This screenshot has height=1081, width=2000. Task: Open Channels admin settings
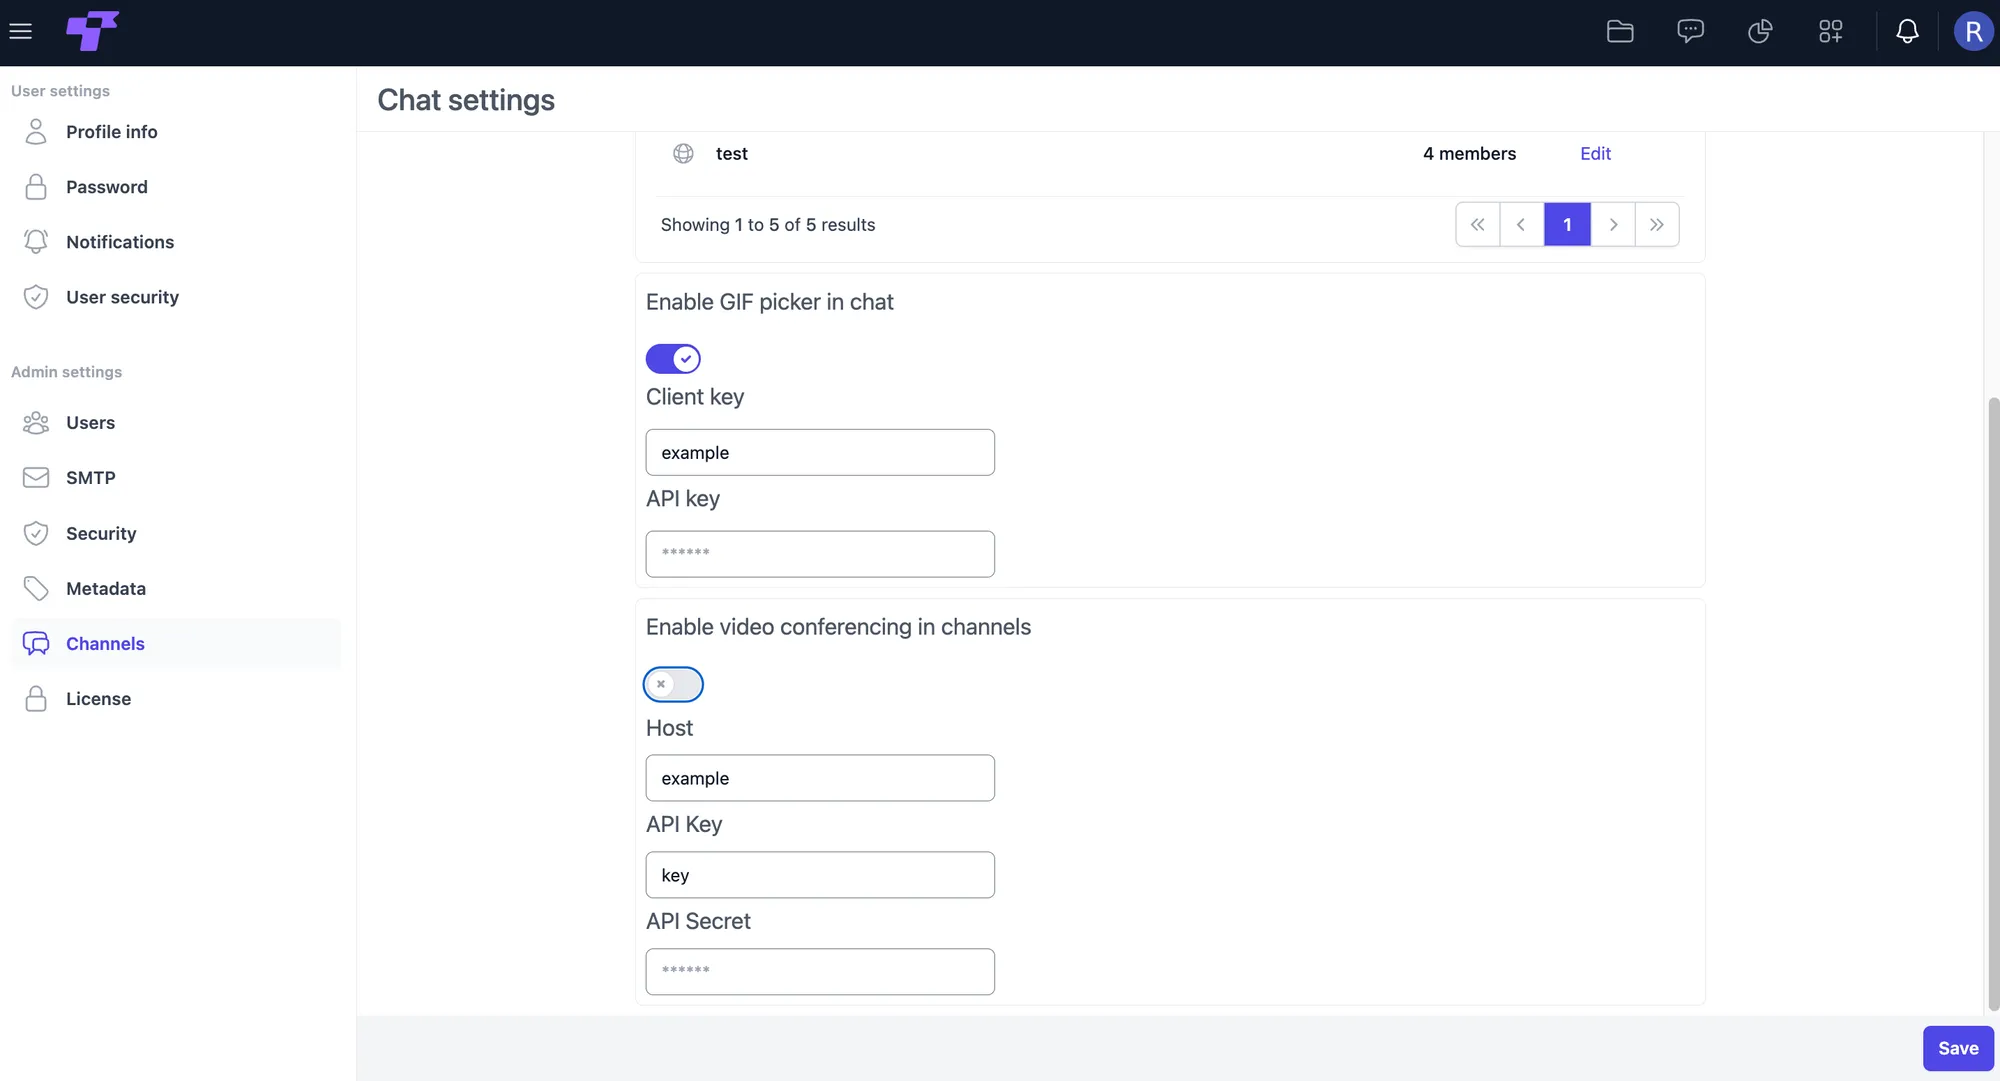click(x=175, y=643)
